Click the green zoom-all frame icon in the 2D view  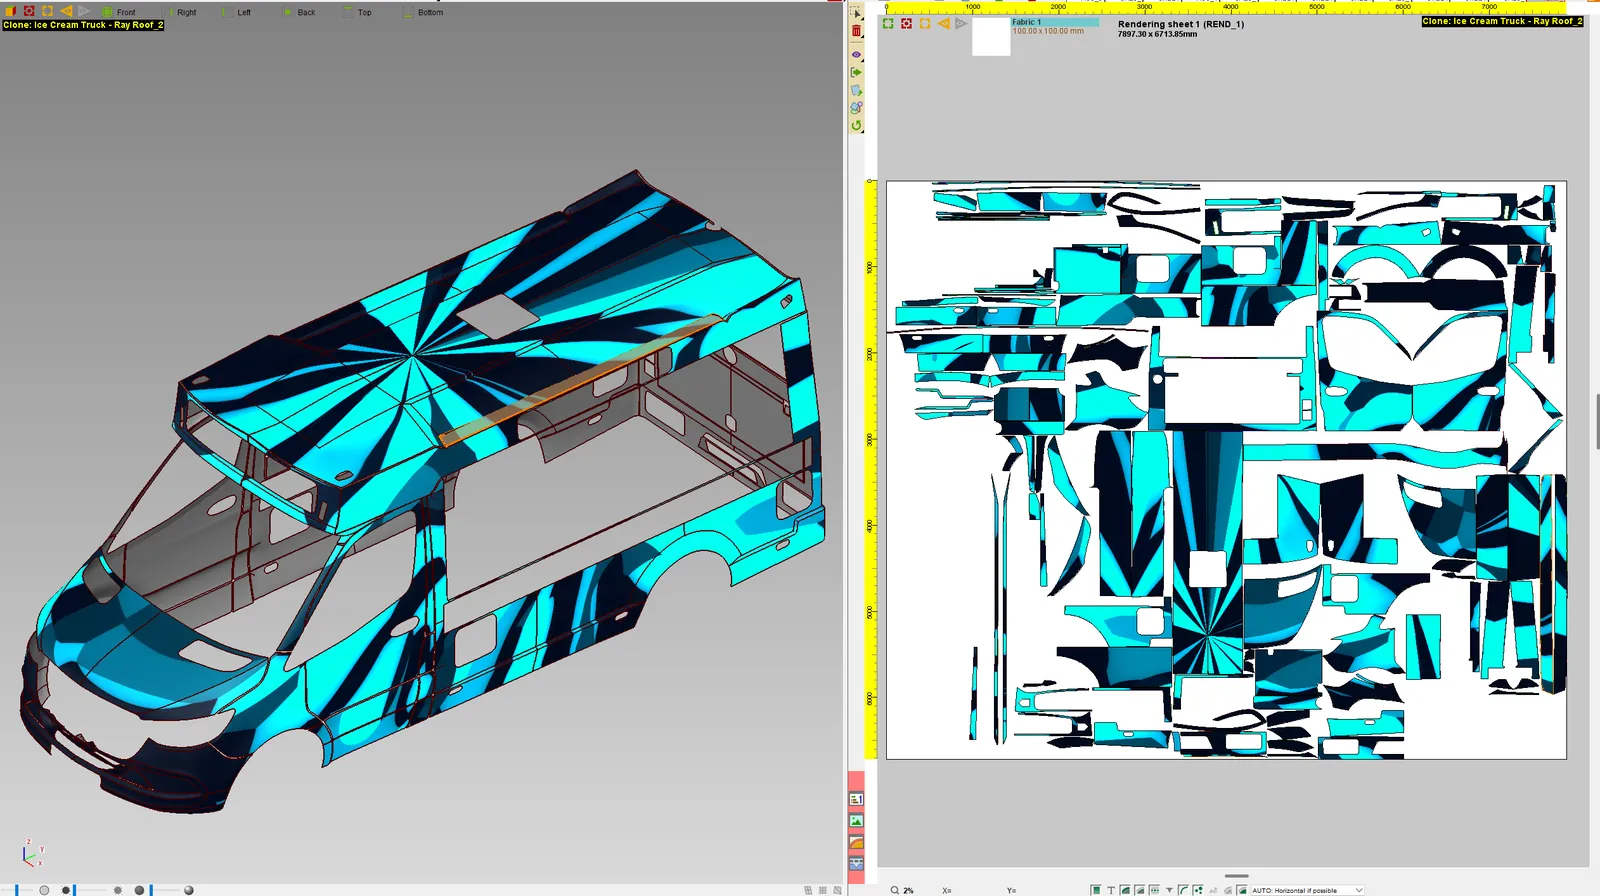[888, 23]
